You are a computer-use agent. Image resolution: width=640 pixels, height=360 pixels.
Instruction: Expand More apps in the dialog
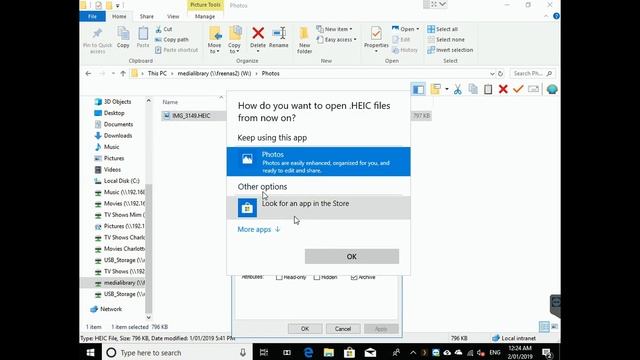point(259,229)
